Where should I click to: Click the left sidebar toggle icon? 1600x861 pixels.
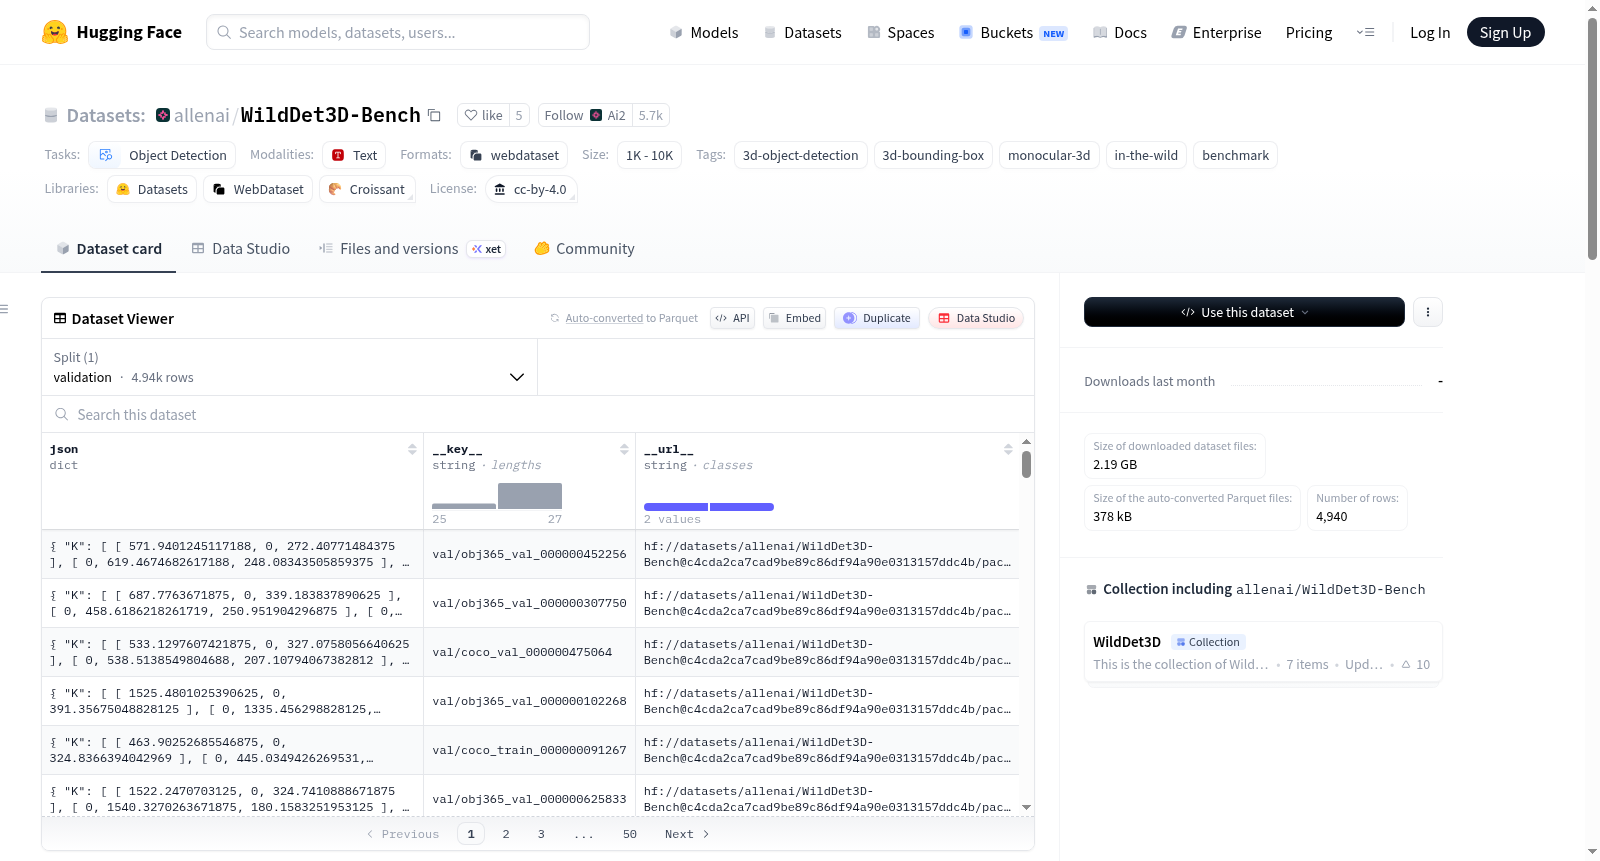(x=4, y=309)
